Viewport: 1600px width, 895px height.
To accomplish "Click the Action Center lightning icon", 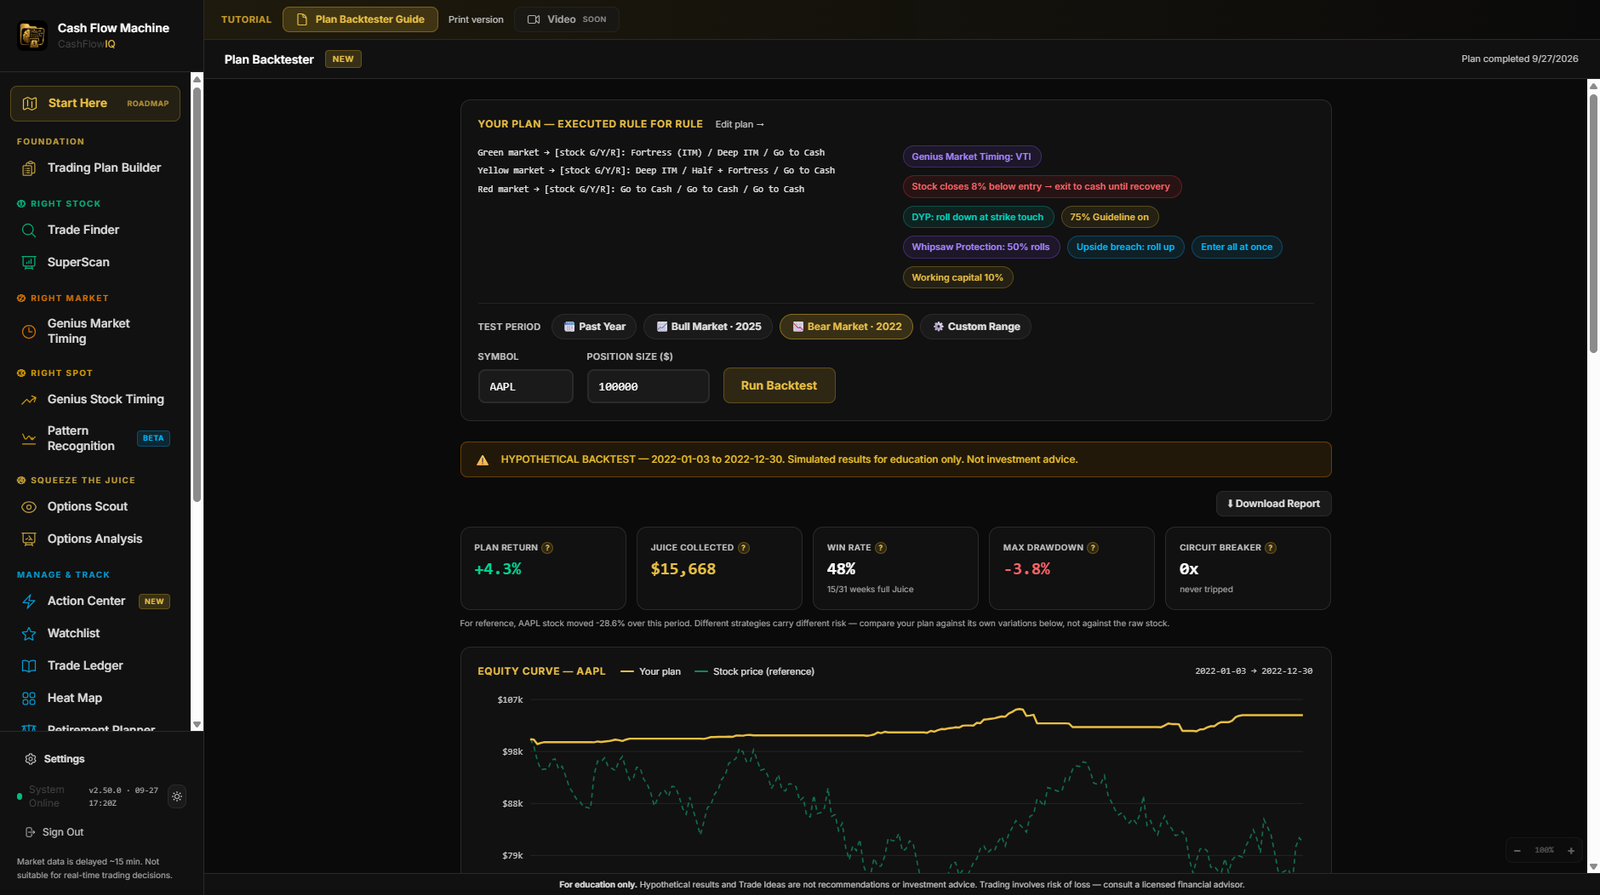I will (29, 601).
